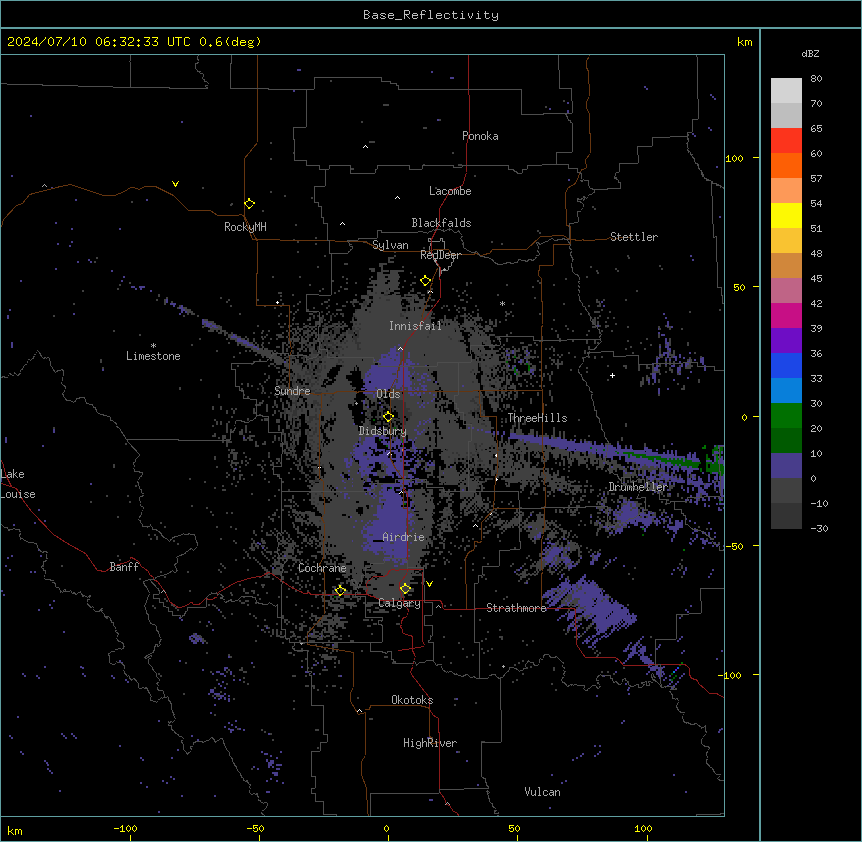This screenshot has height=842, width=862.
Task: Pick the royal blue 33-36 dBZ legend swatch
Action: pos(786,366)
